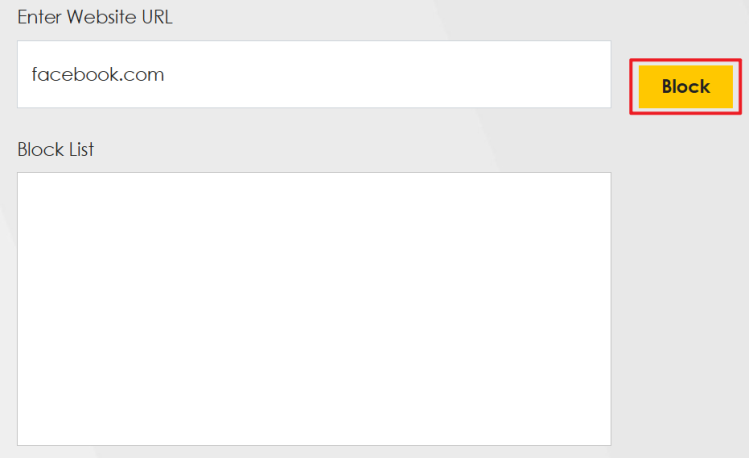This screenshot has width=749, height=458.
Task: Click inside the empty Block List box
Action: pyautogui.click(x=314, y=308)
